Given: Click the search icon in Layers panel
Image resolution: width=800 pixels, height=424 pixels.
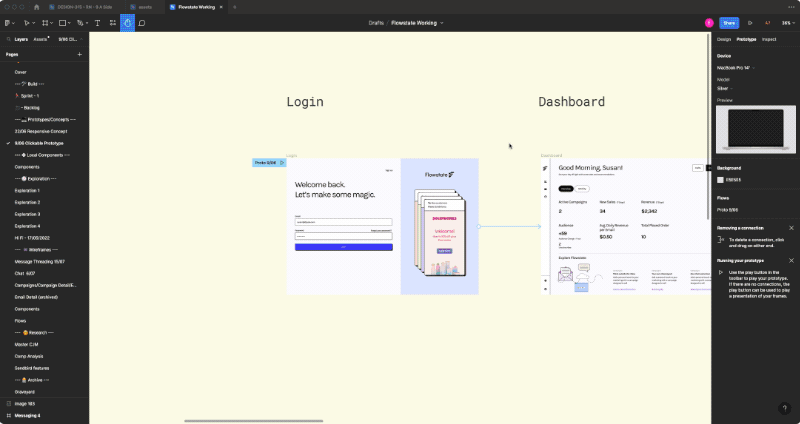Looking at the screenshot, I should coord(9,39).
